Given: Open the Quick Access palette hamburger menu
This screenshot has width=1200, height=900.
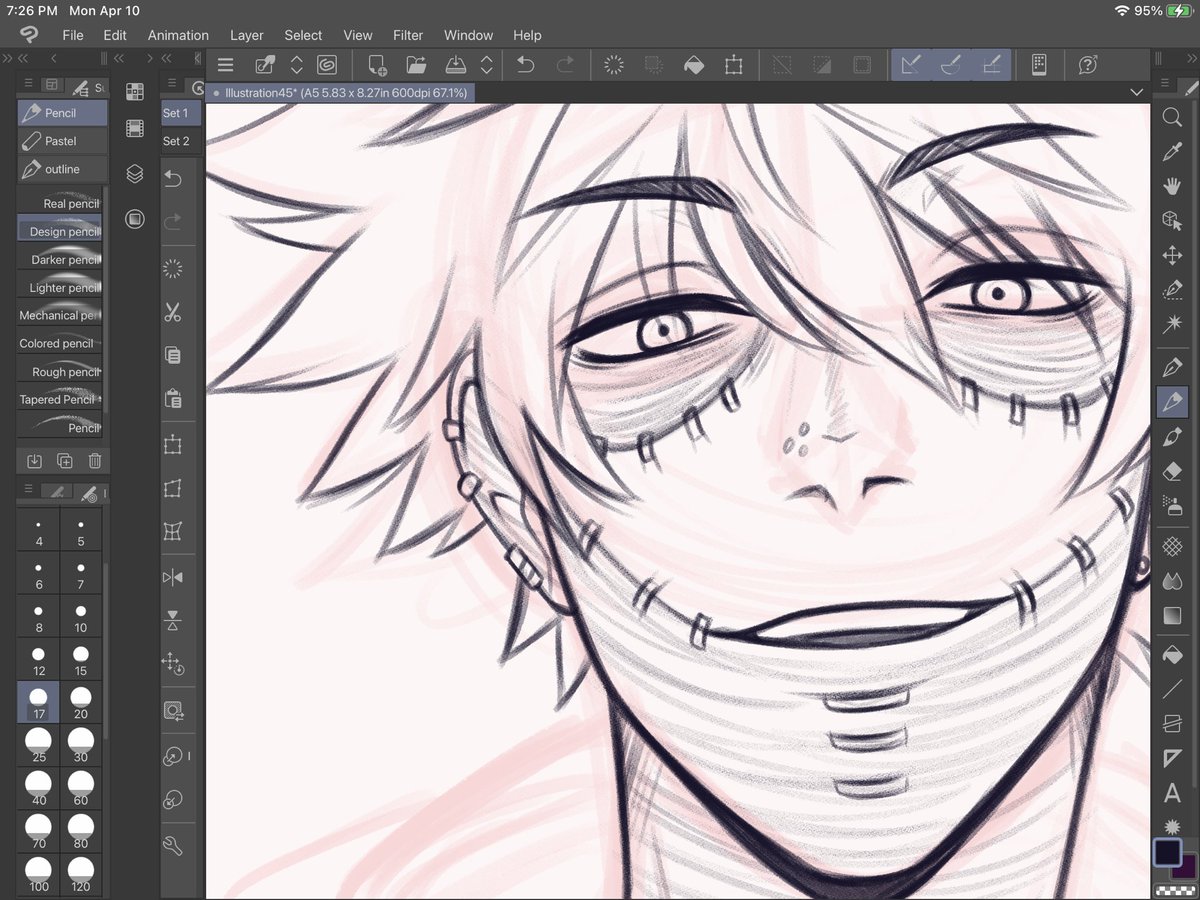Looking at the screenshot, I should pos(173,84).
